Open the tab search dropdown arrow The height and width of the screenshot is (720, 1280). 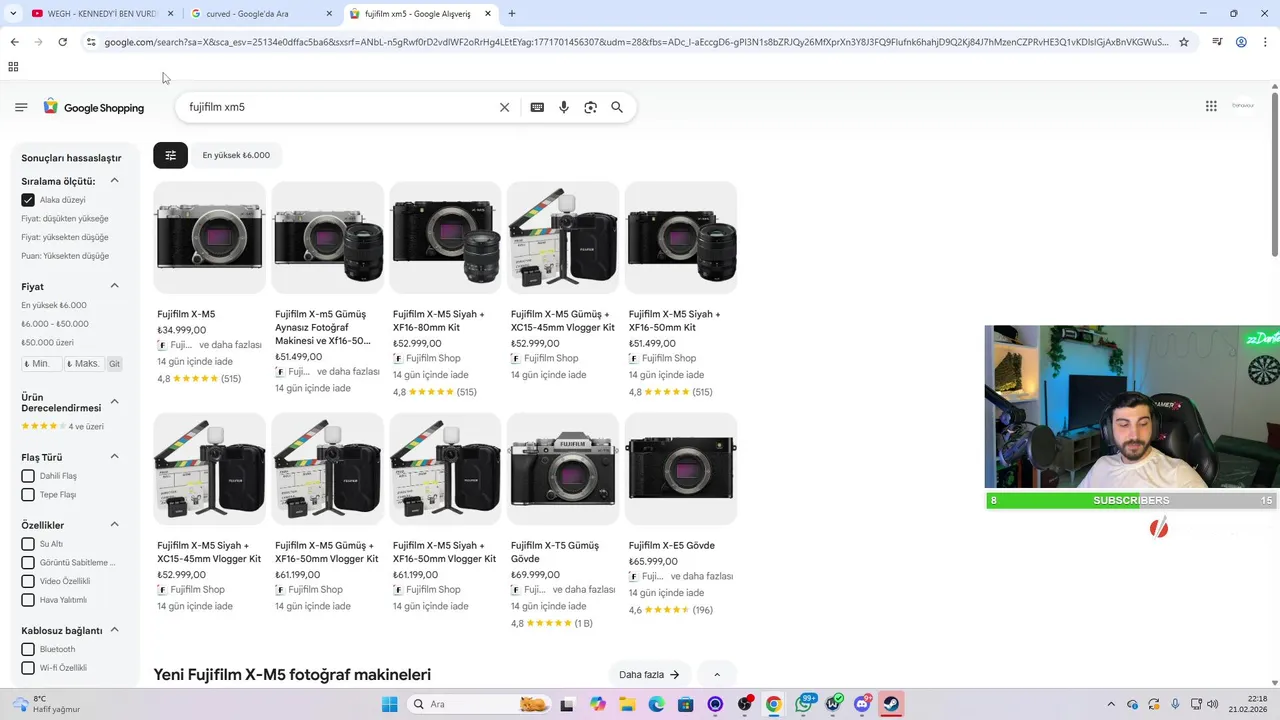pos(13,14)
